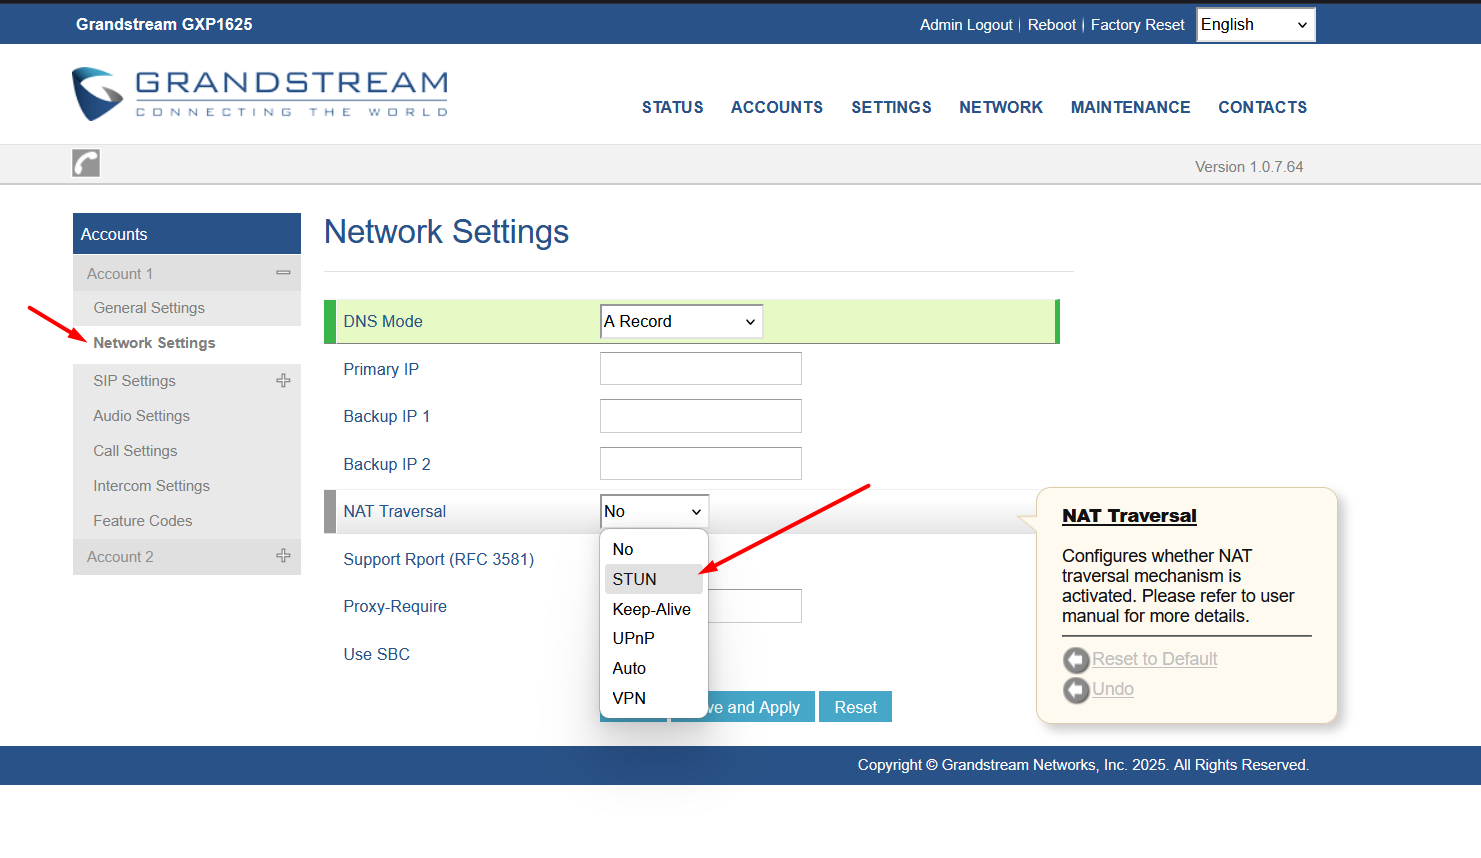
Task: Open the NAT Traversal dropdown
Action: [654, 511]
